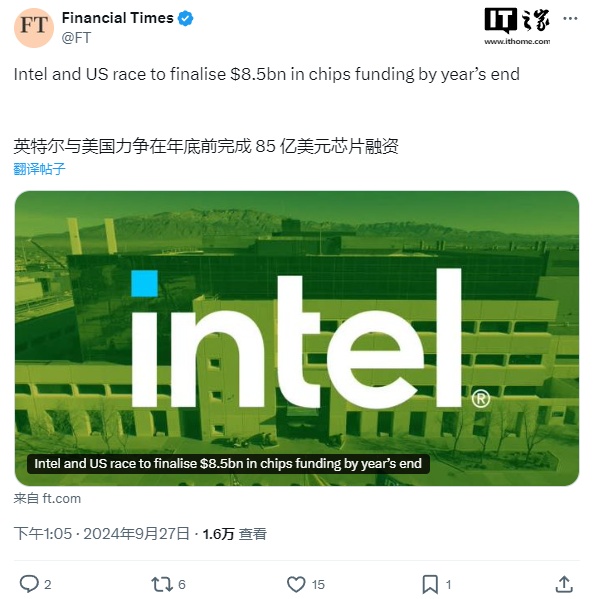Click the repost count 6

tap(182, 584)
